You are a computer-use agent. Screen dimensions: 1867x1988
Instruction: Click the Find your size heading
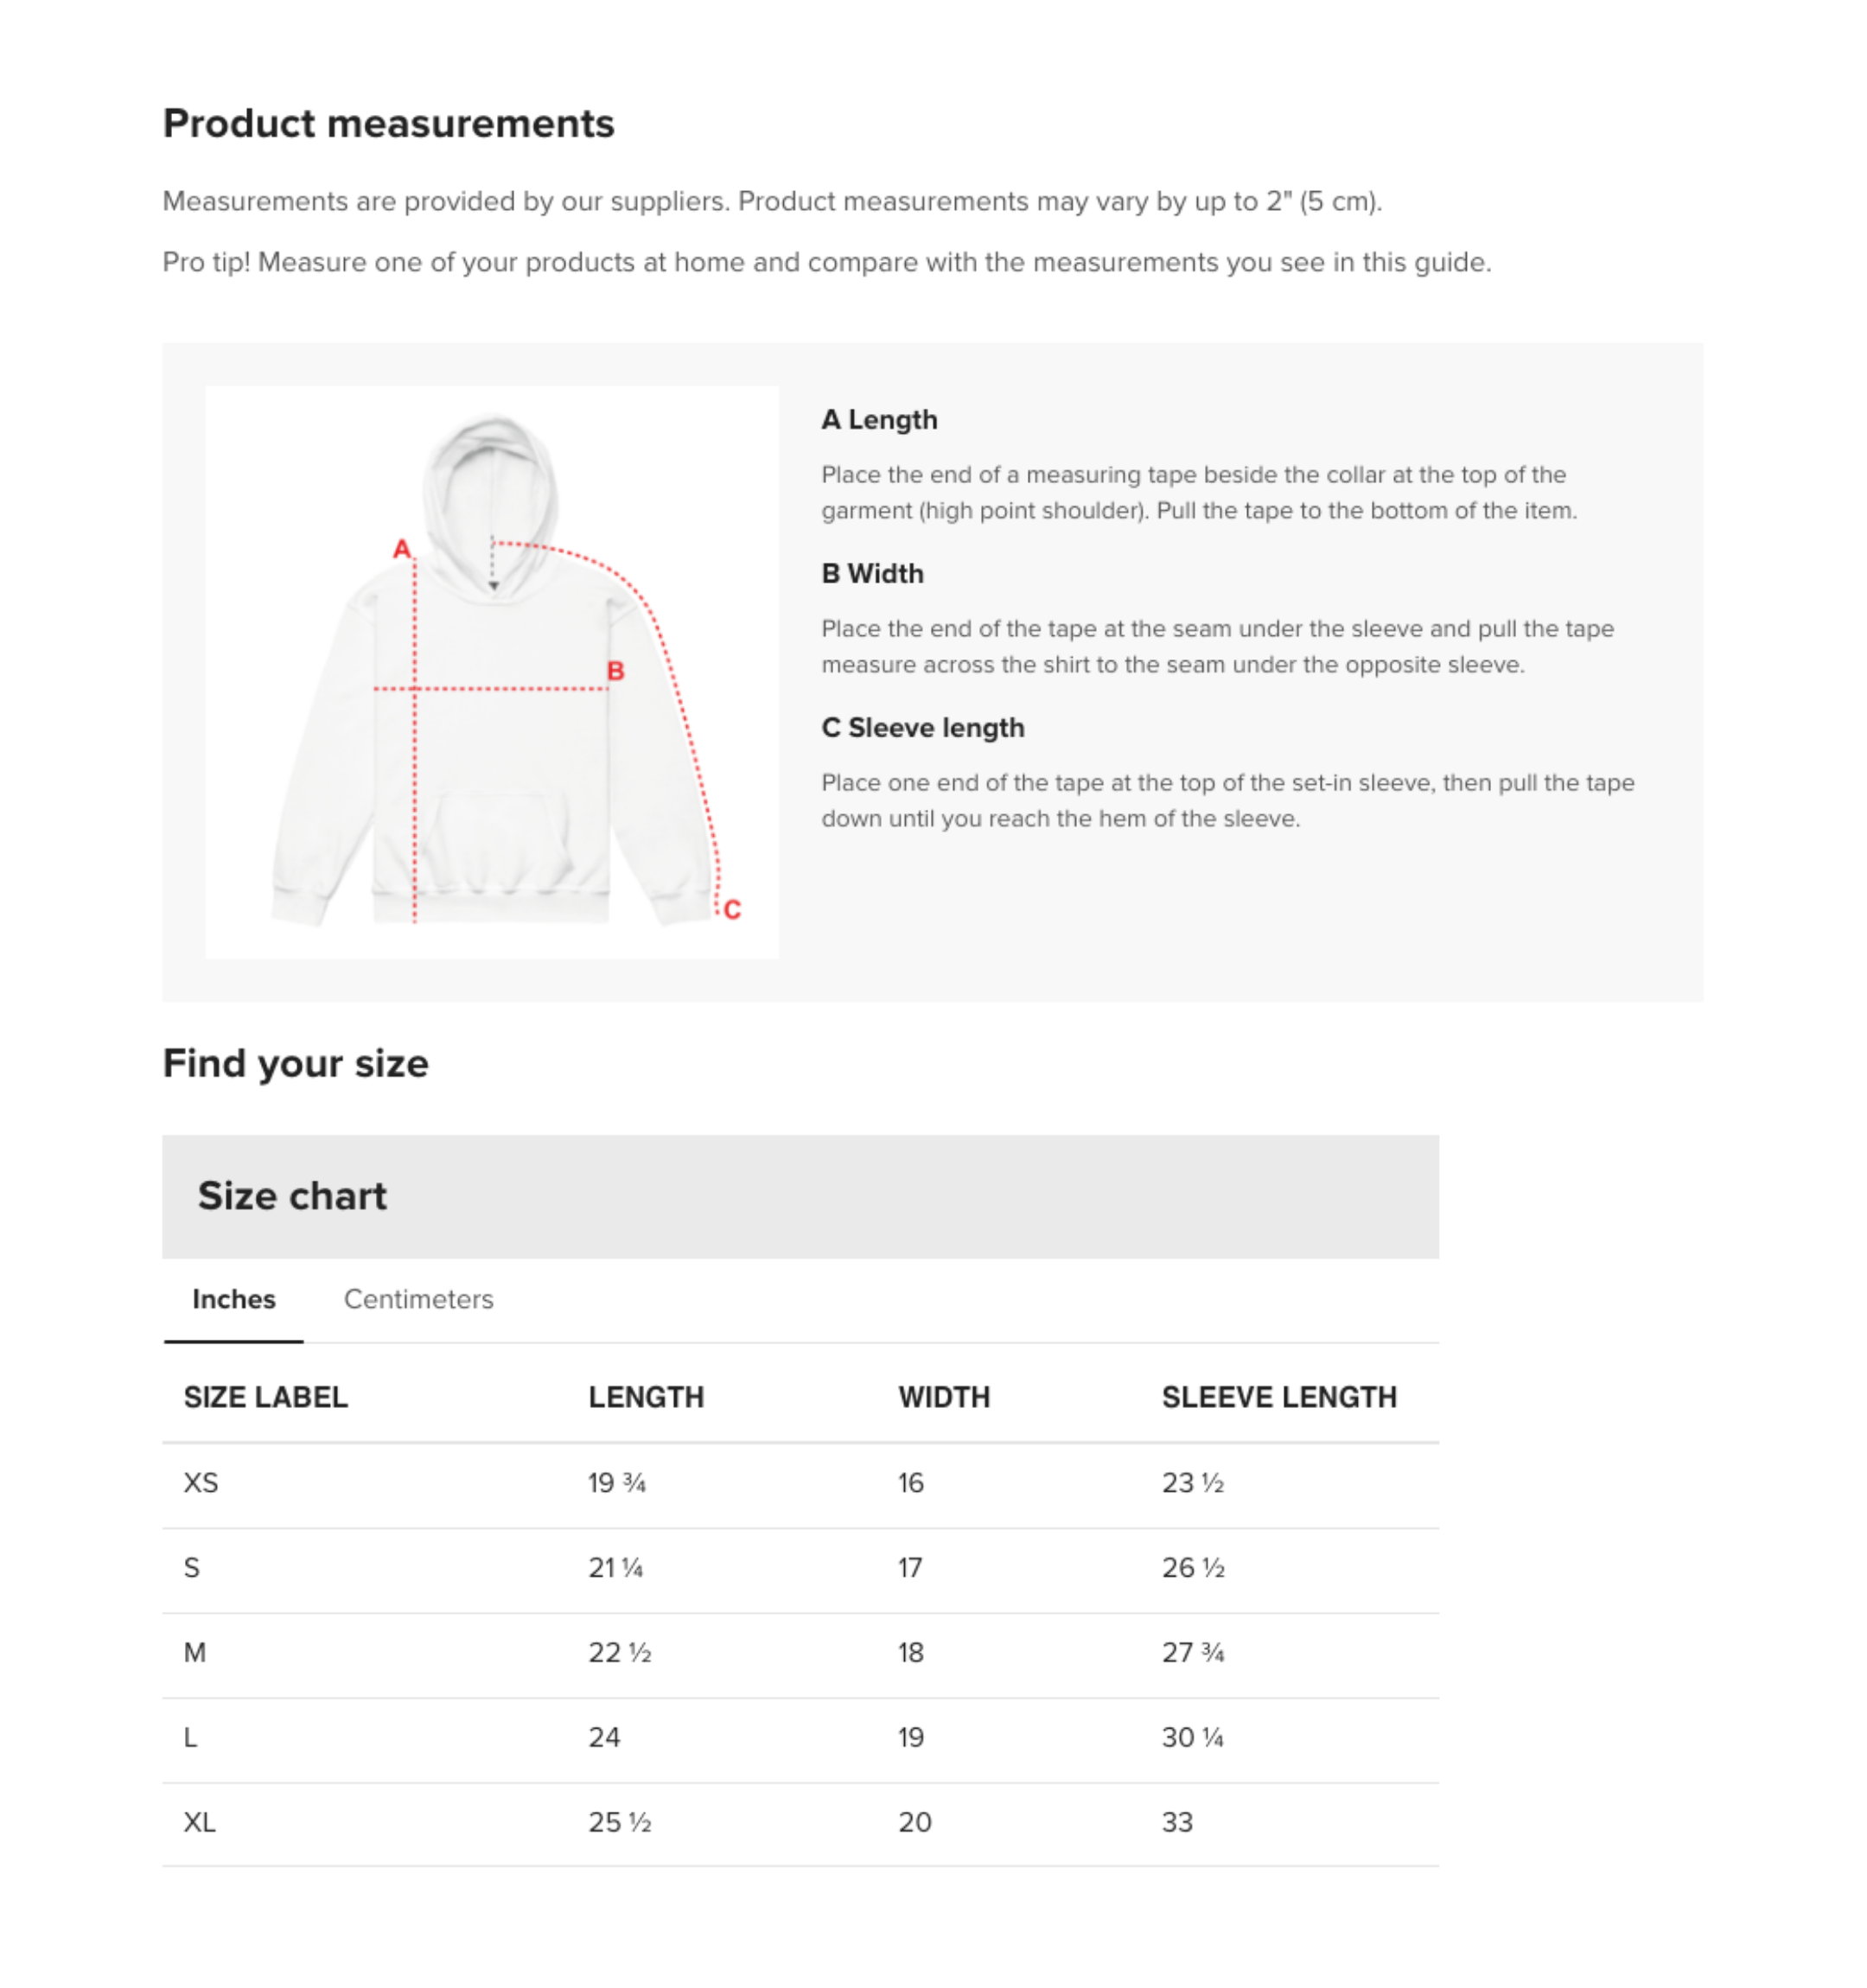(296, 1063)
